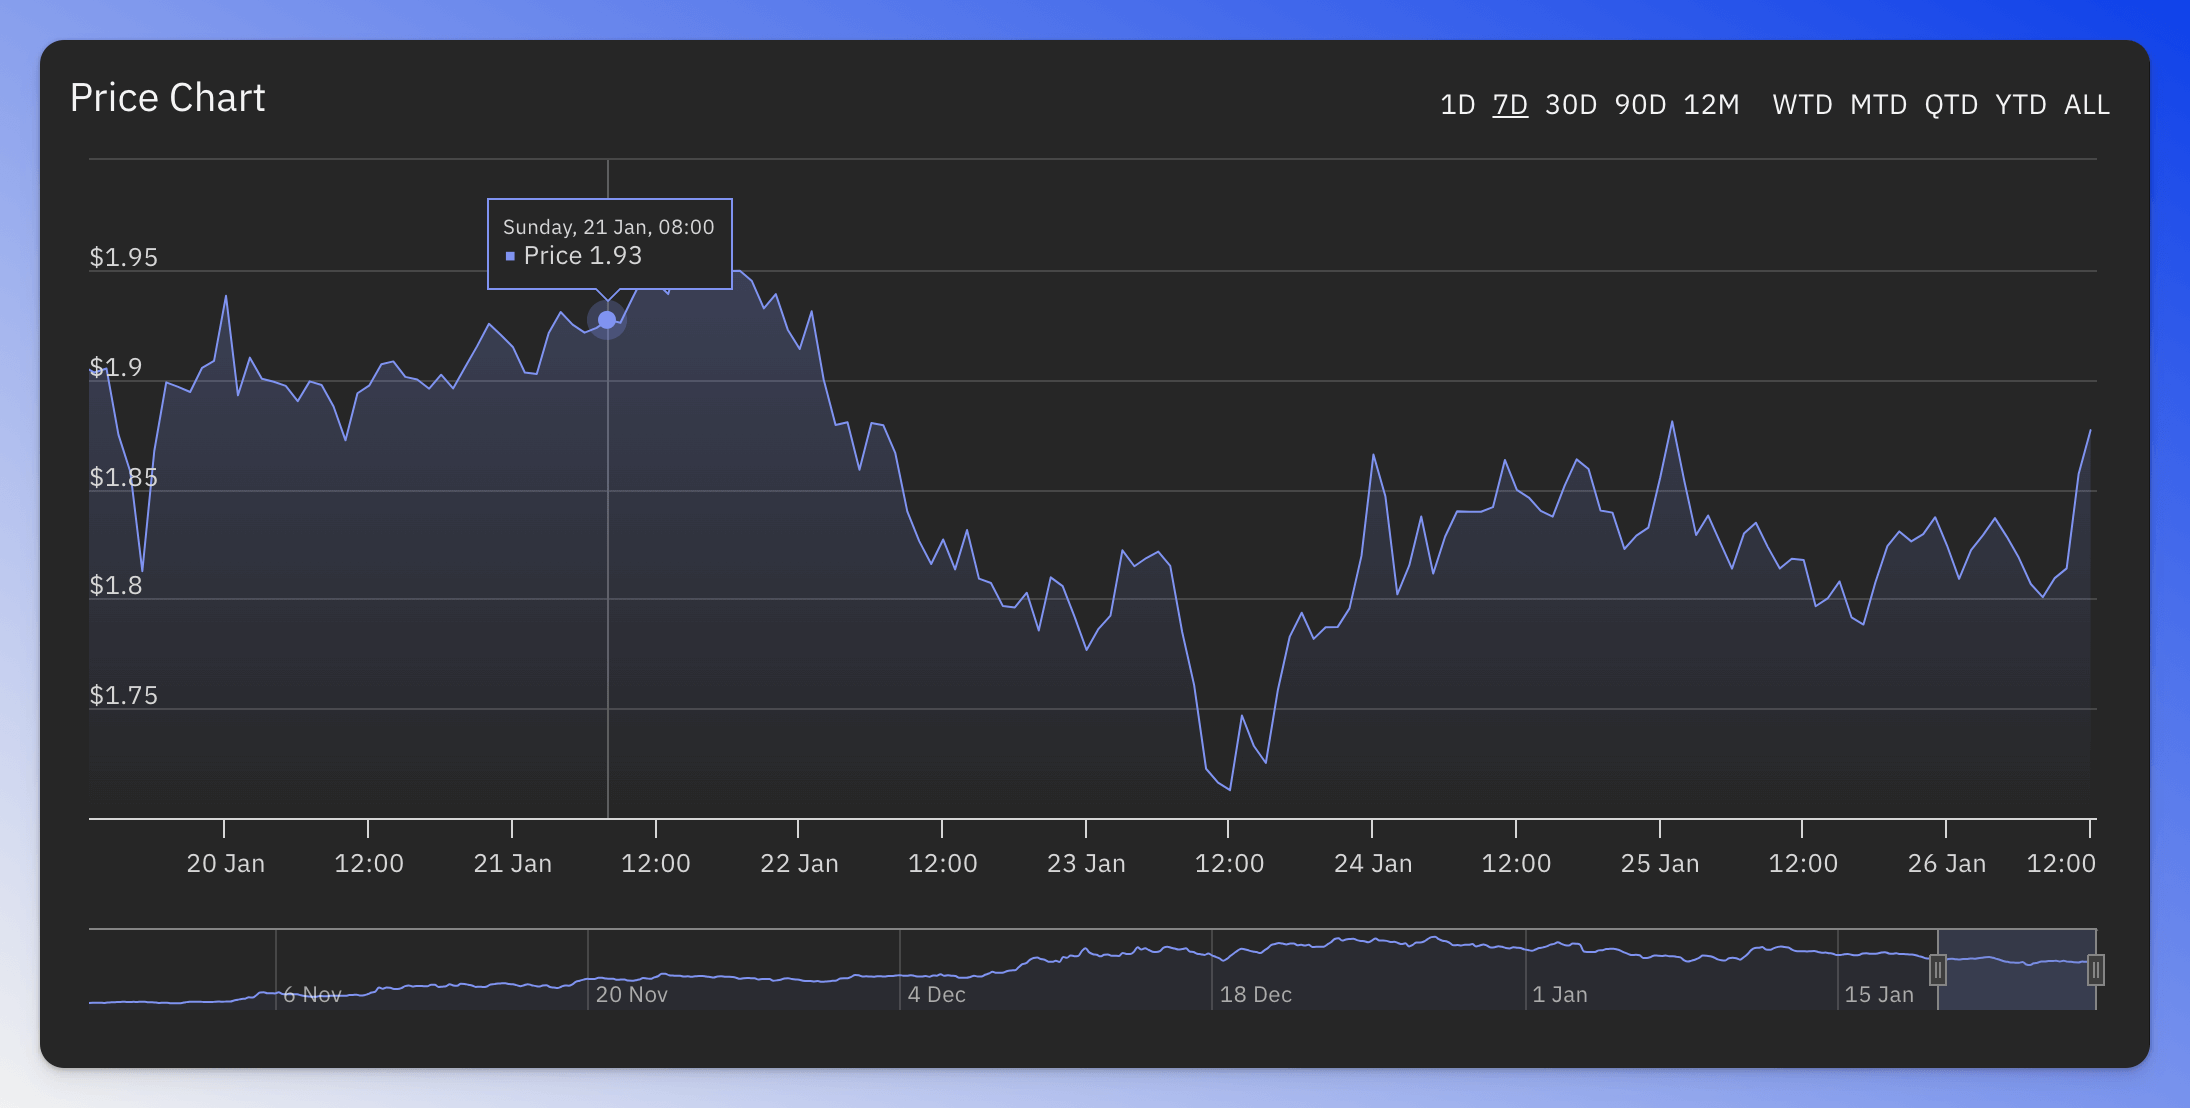Click the $1.95 y-axis label
Screen dimensions: 2190x1108
[124, 257]
